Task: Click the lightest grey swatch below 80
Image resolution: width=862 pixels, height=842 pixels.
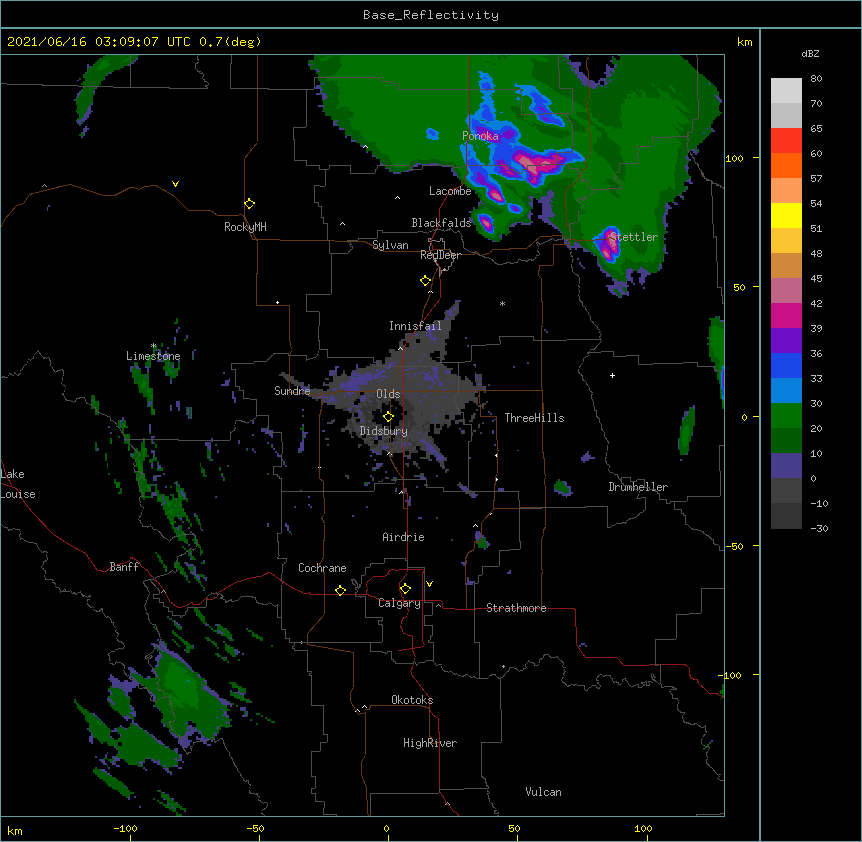Action: [x=786, y=91]
